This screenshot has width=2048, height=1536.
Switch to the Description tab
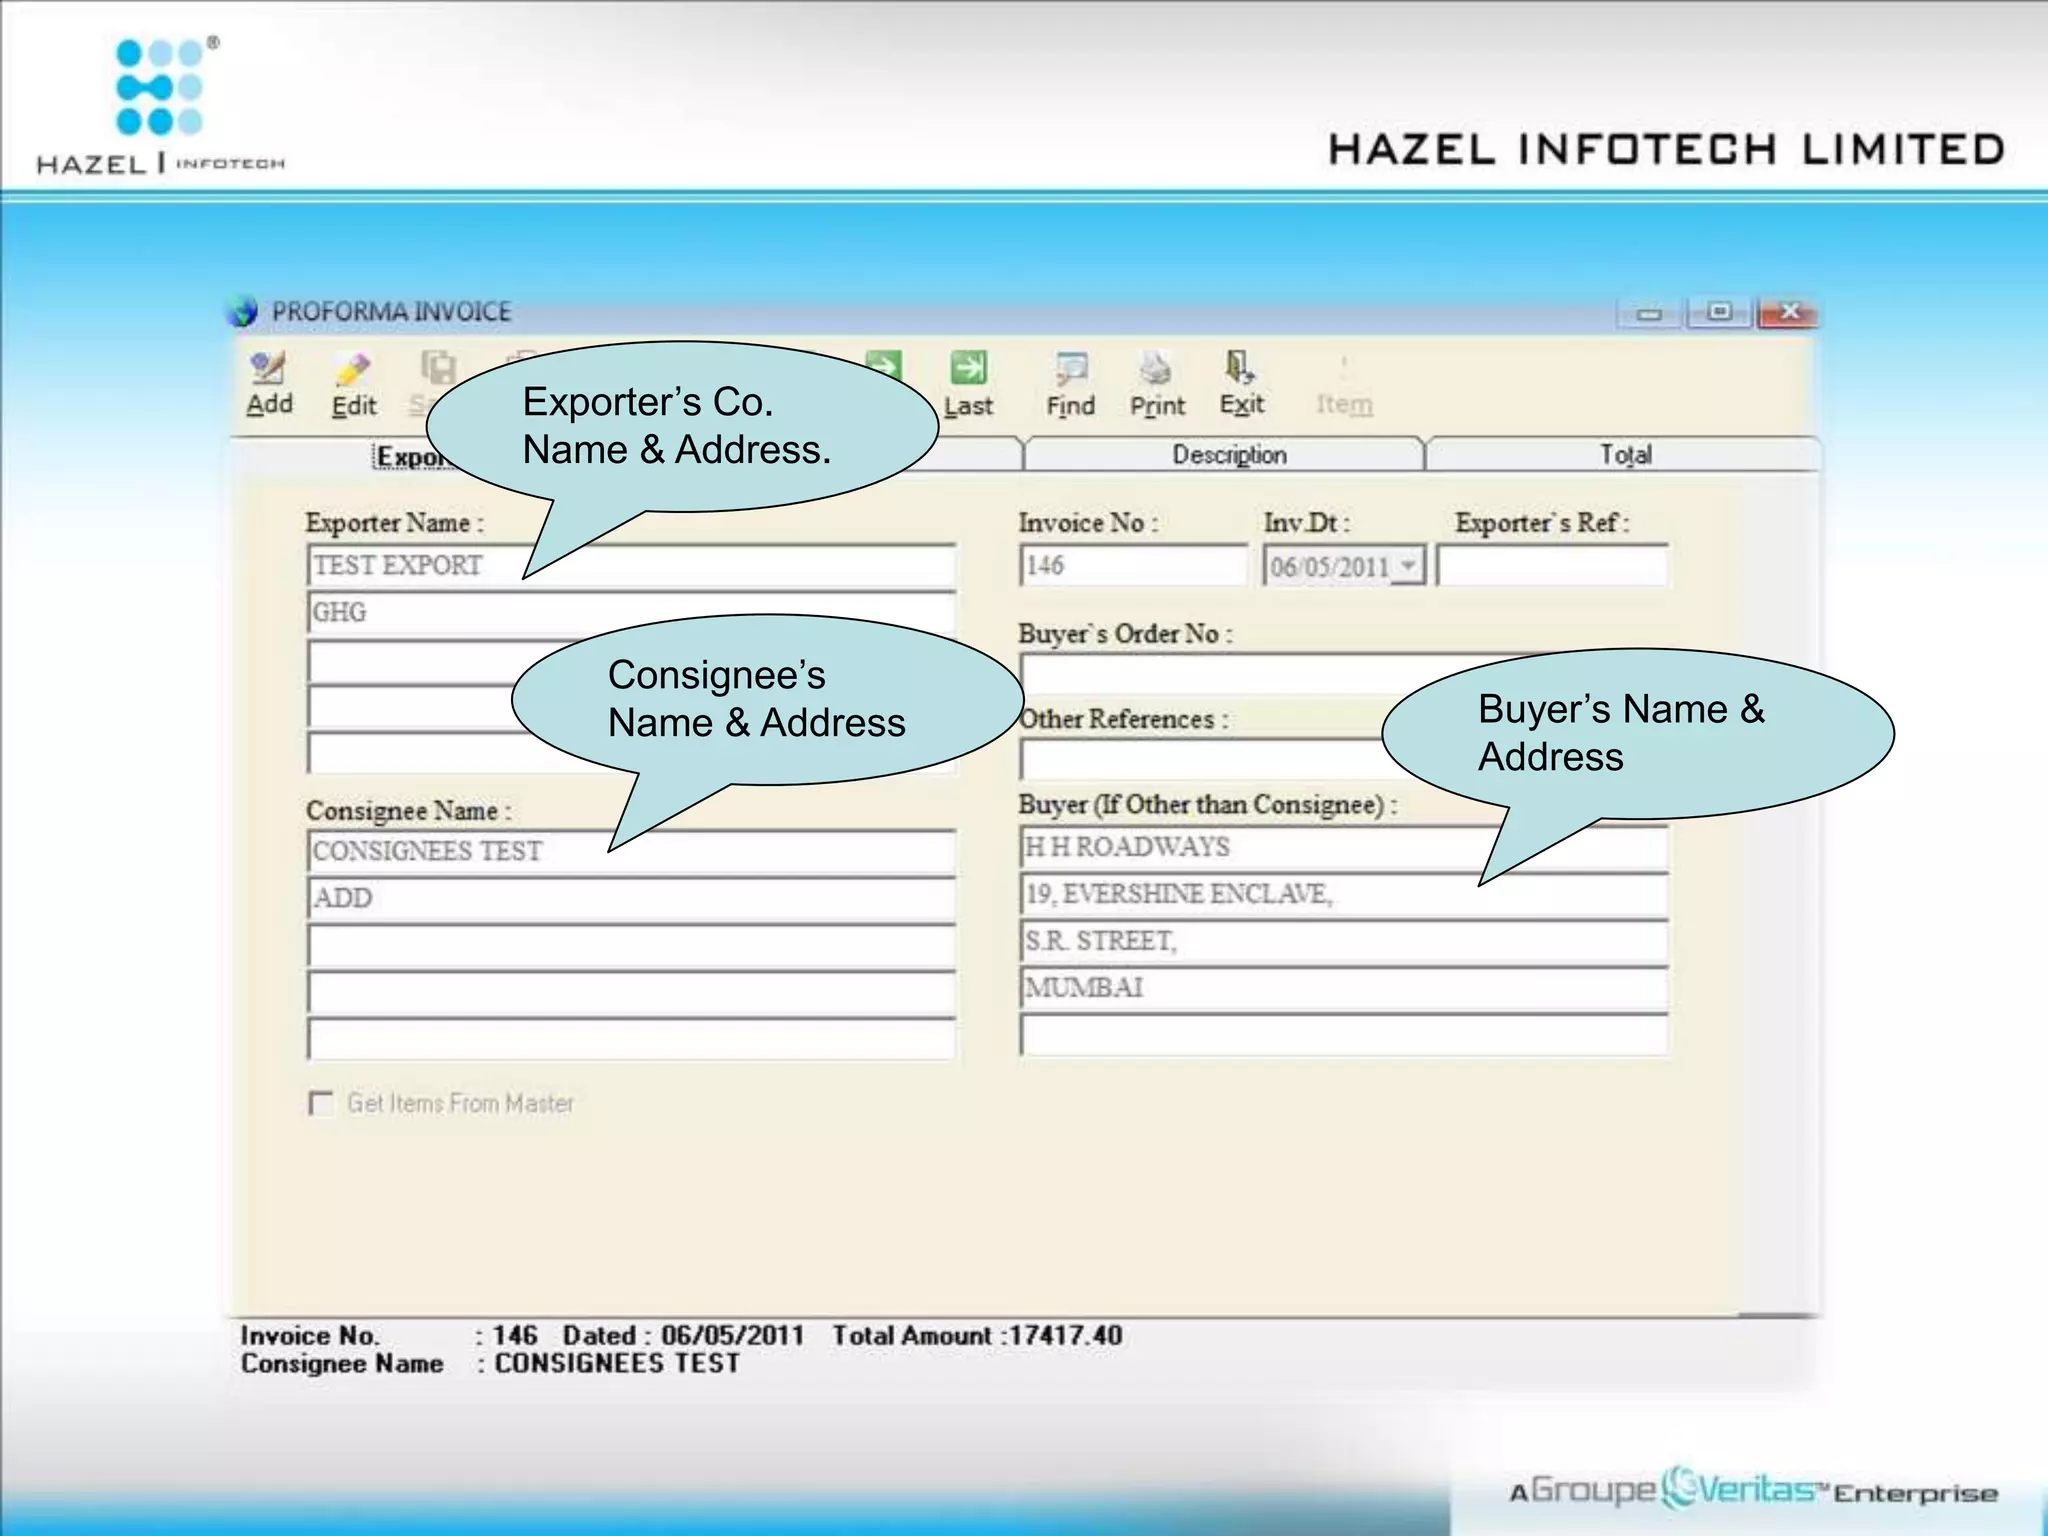1228,455
